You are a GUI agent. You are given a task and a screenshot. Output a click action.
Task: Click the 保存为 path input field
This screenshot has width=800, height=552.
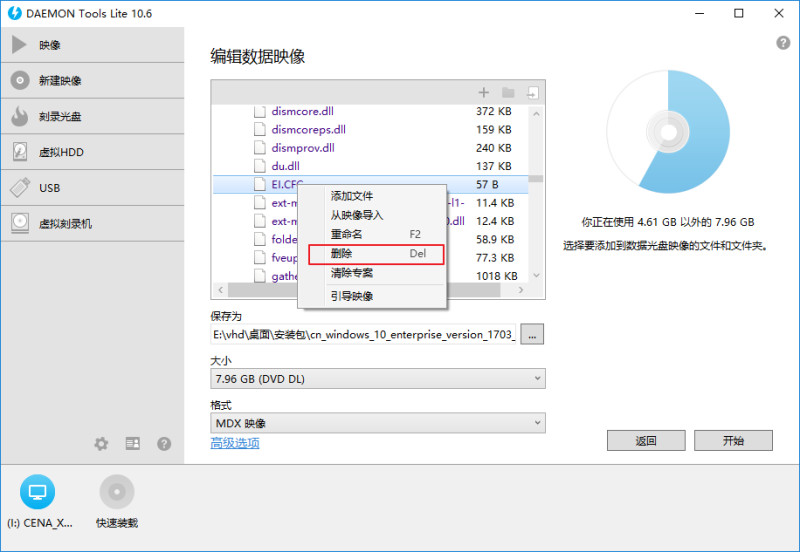point(363,335)
